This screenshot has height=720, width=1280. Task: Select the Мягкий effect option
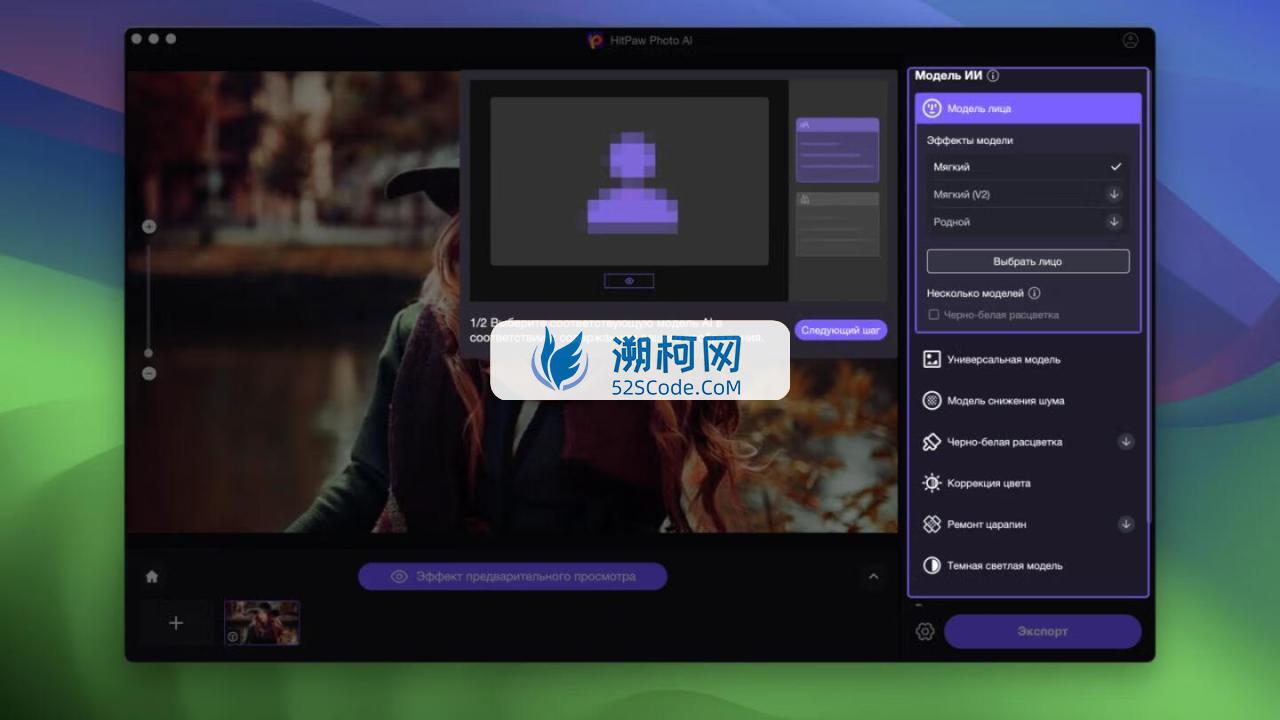coord(1027,167)
